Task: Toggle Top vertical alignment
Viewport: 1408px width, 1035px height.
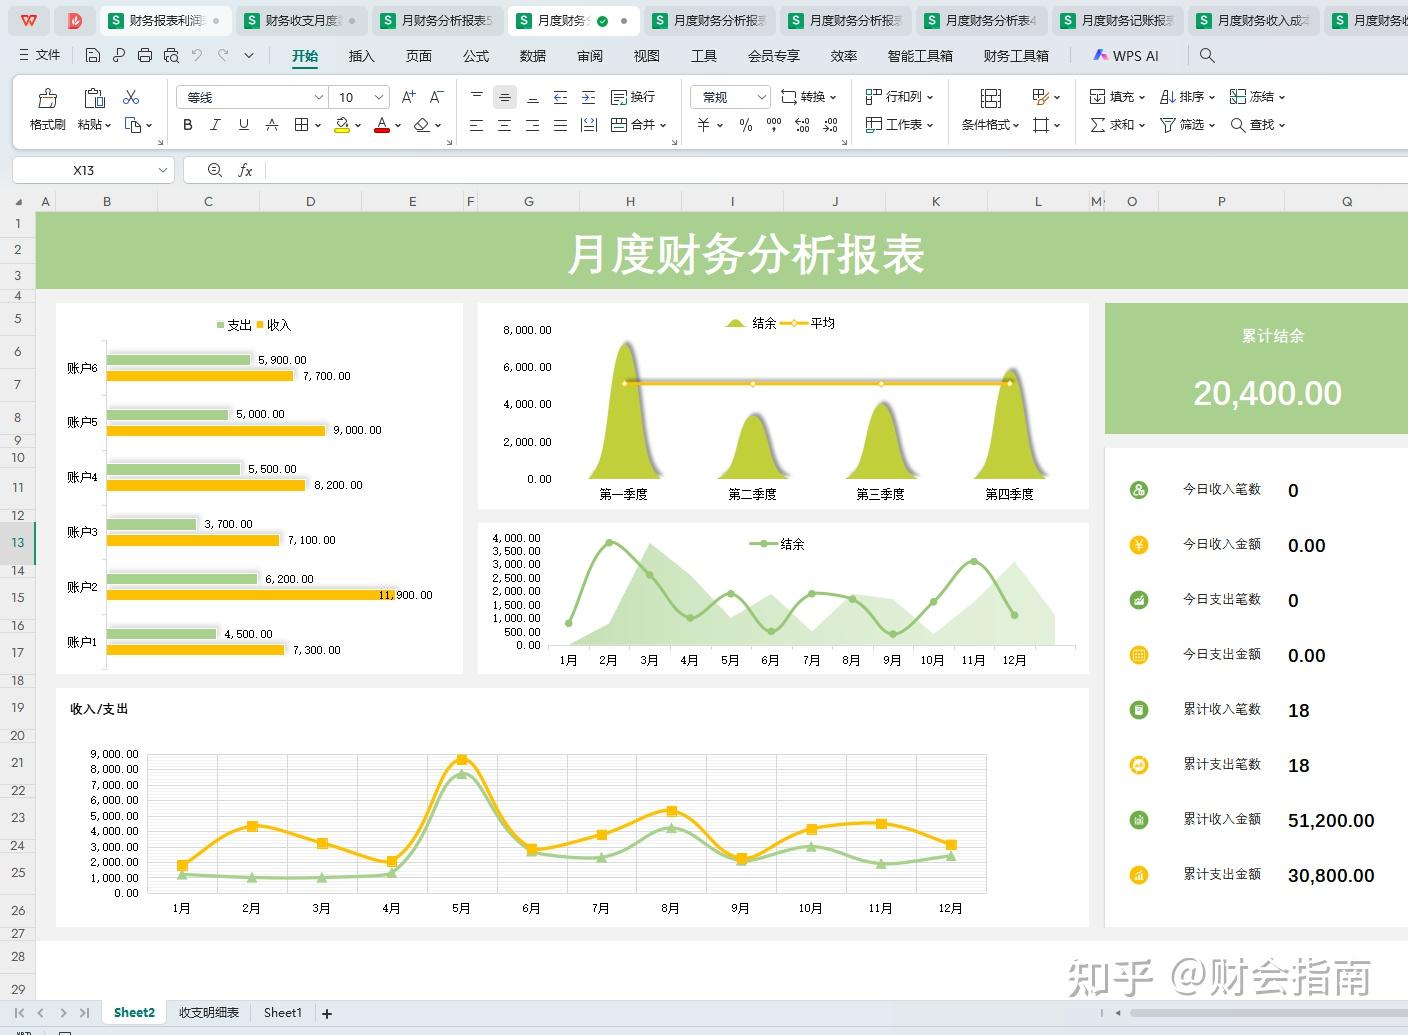Action: click(x=477, y=97)
